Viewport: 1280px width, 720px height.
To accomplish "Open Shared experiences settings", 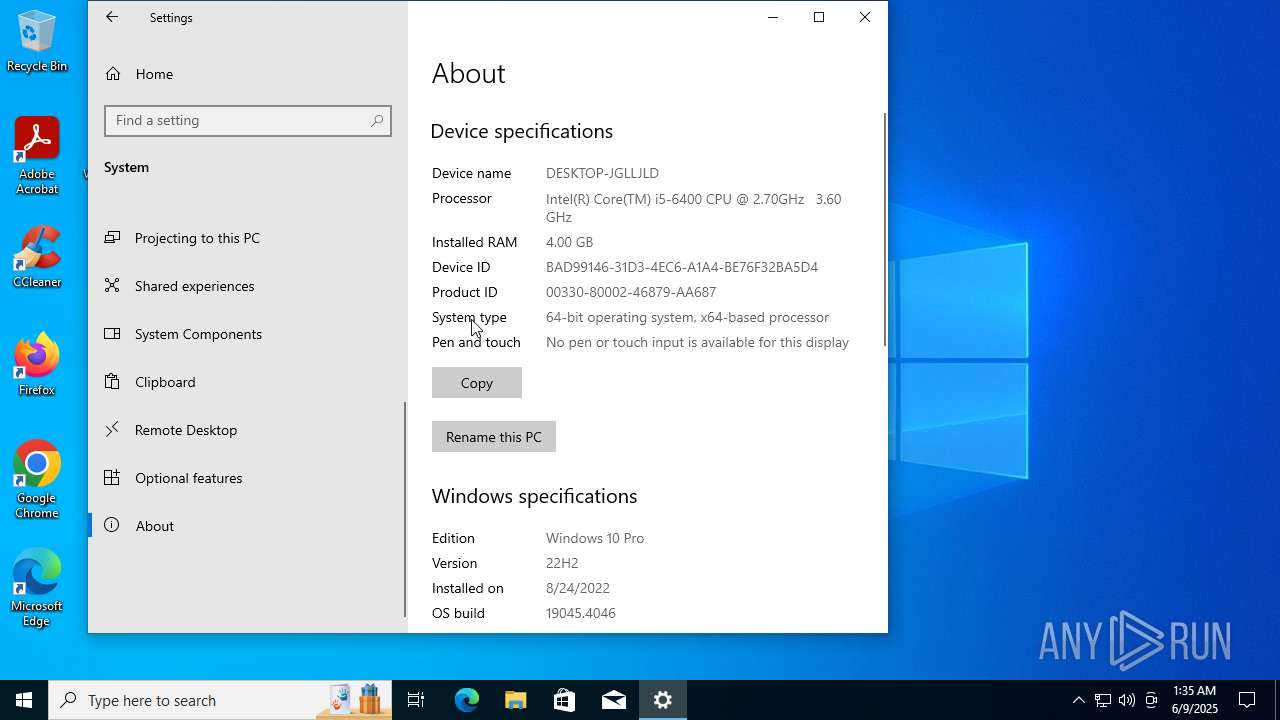I will click(248, 286).
